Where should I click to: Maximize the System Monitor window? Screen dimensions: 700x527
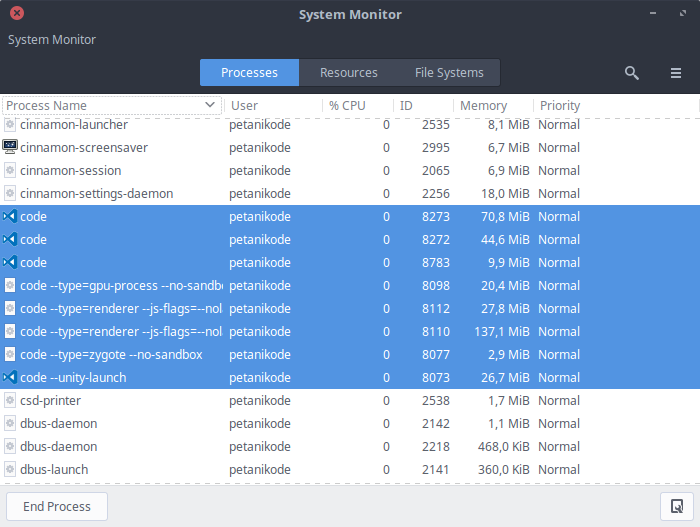683,13
